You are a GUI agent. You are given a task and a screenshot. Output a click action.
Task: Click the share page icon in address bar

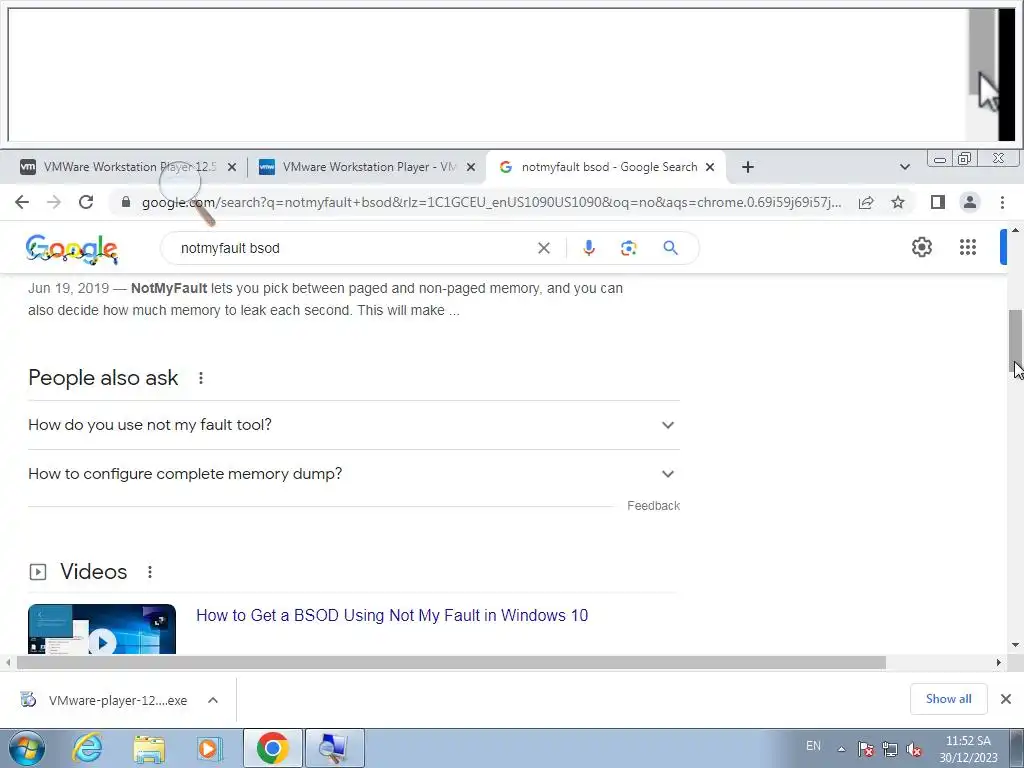[866, 202]
